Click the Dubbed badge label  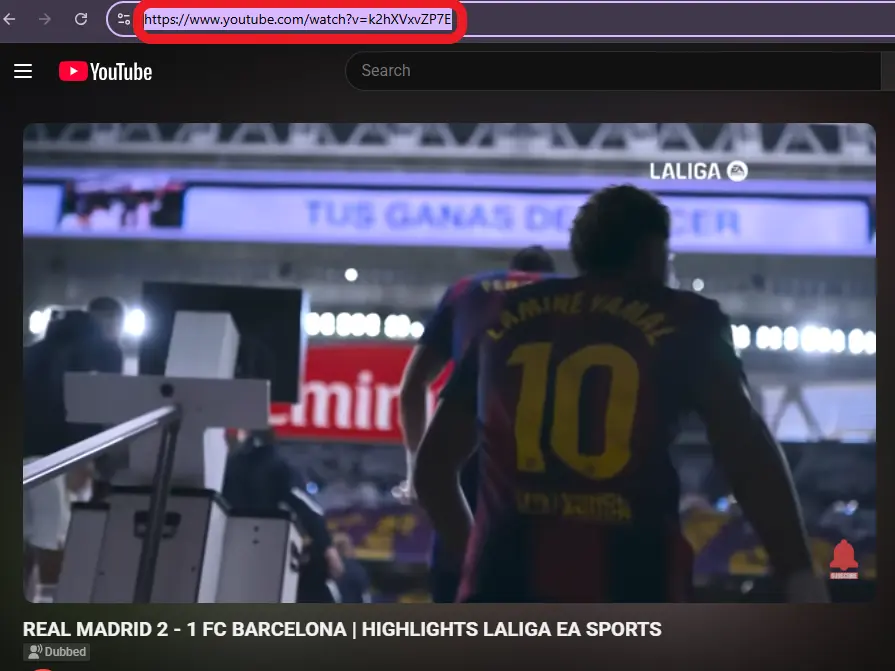(x=65, y=652)
